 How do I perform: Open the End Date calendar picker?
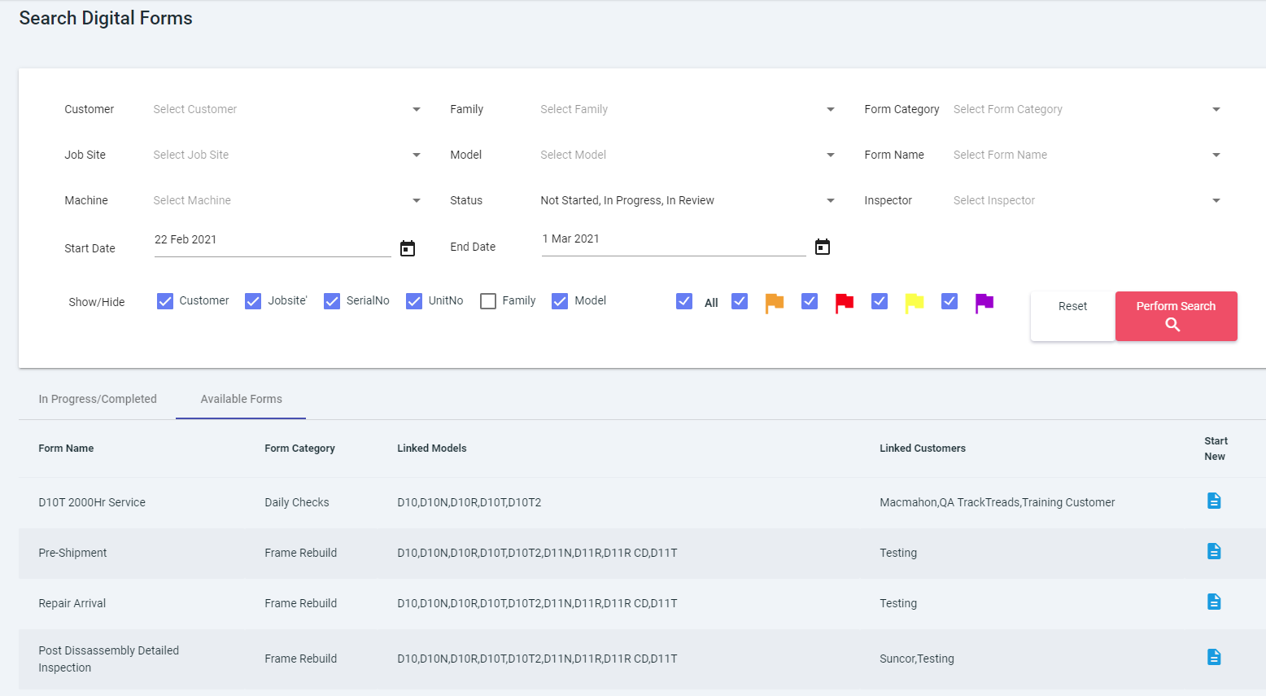coord(822,246)
